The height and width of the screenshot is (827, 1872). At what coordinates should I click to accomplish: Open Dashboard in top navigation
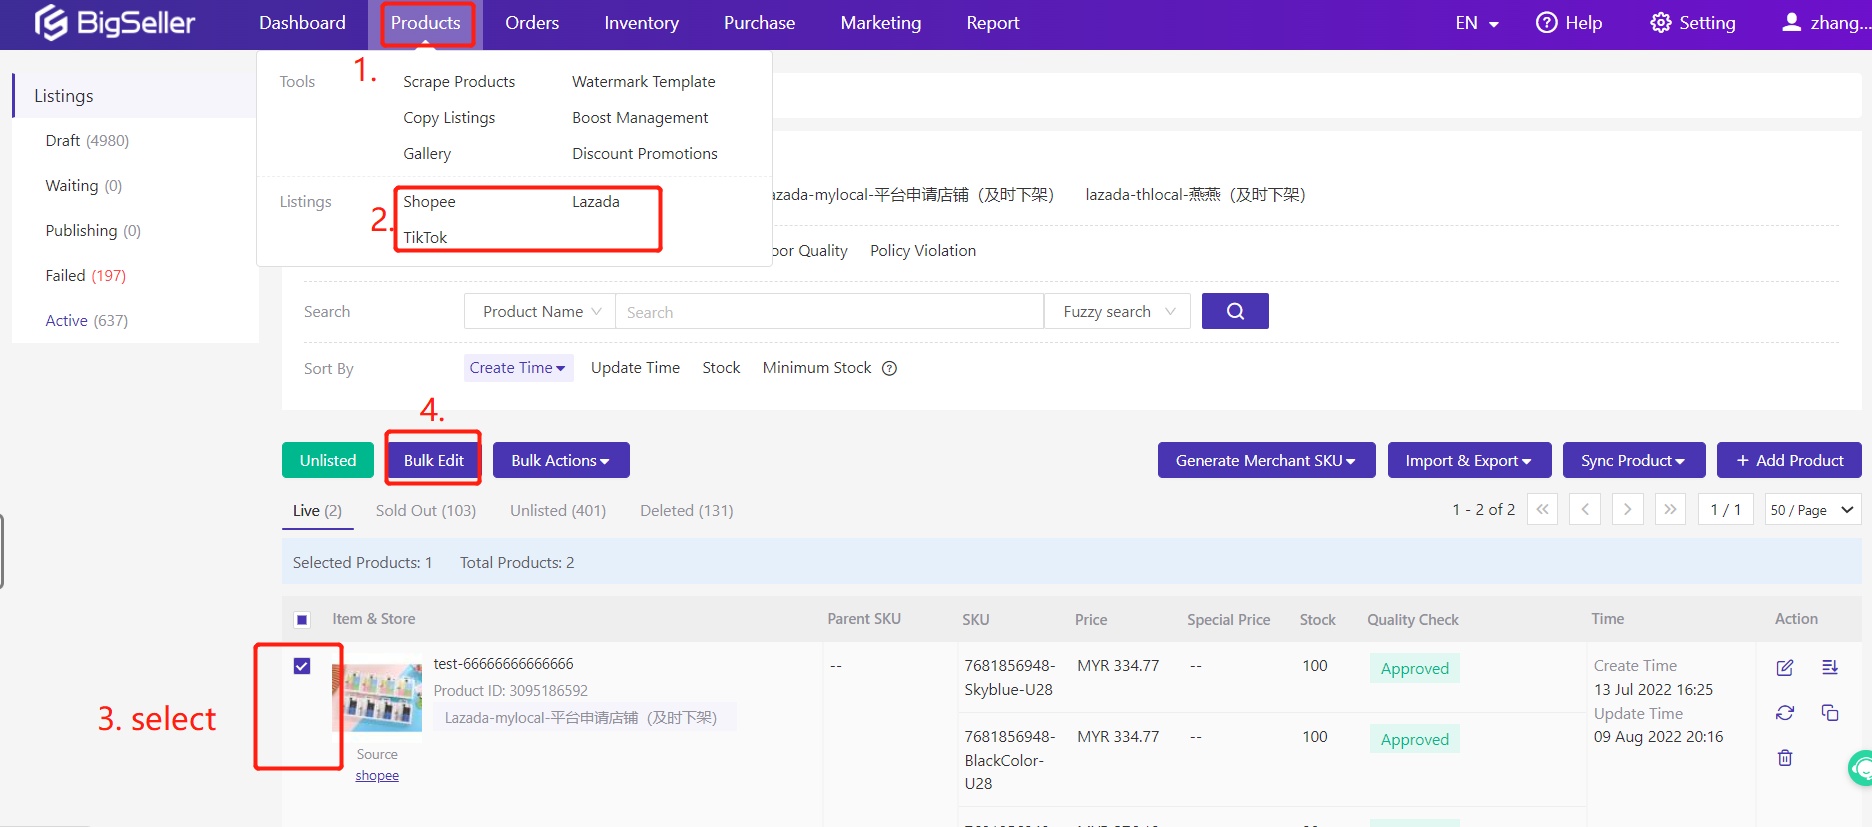[x=302, y=23]
